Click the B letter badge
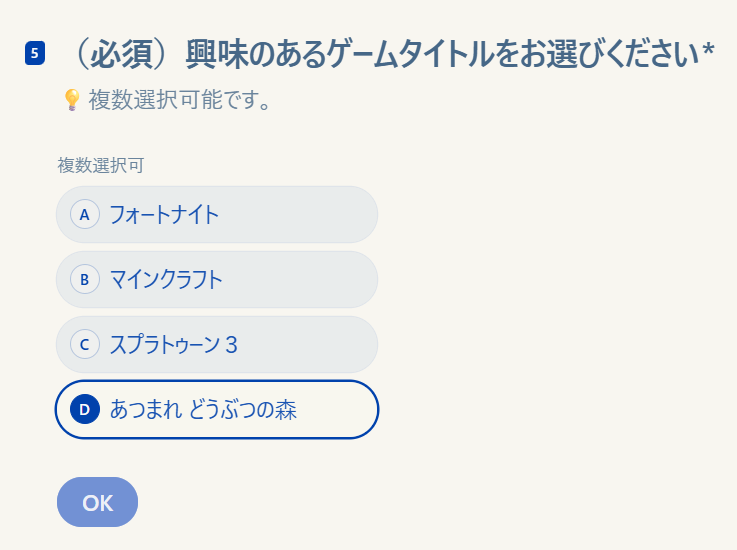This screenshot has height=550, width=737. pyautogui.click(x=84, y=279)
